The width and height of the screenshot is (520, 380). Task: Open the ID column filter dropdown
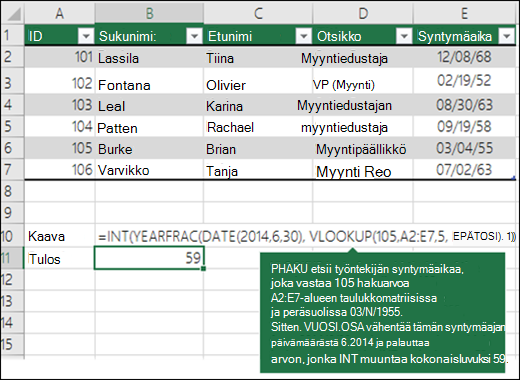(x=86, y=36)
